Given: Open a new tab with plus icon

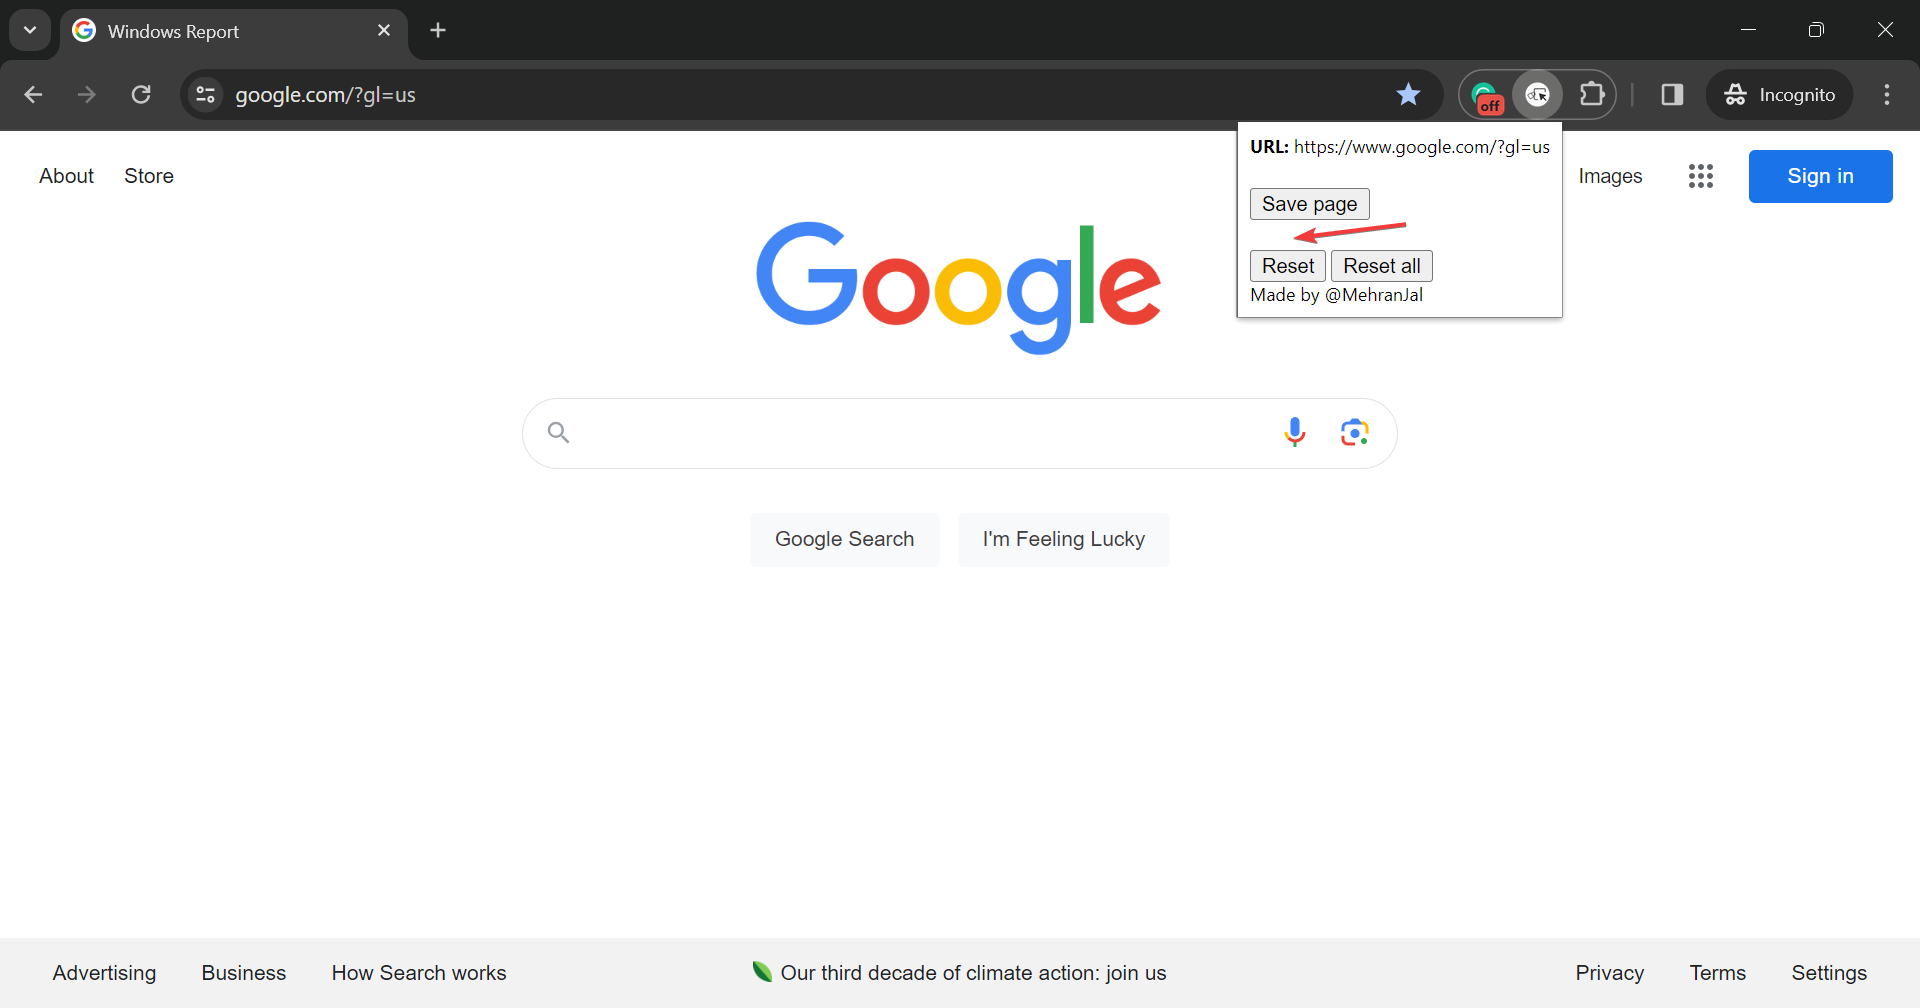Looking at the screenshot, I should tap(438, 30).
